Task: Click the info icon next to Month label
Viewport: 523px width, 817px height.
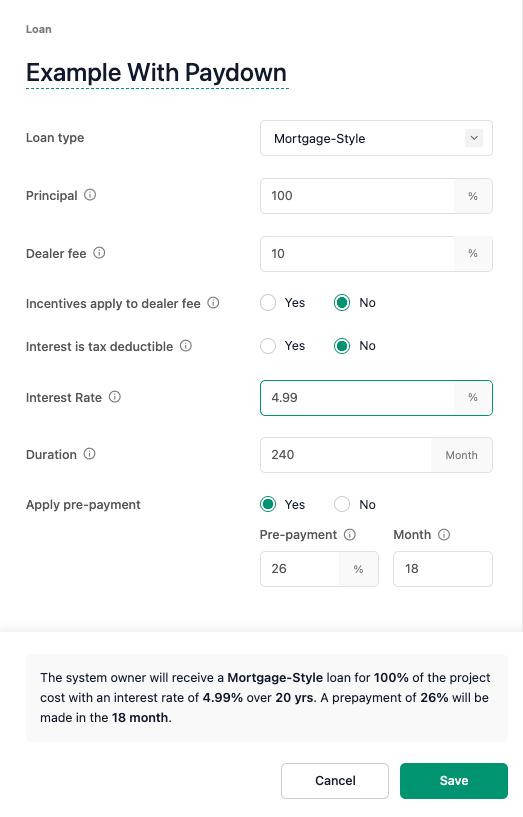Action: coord(444,535)
